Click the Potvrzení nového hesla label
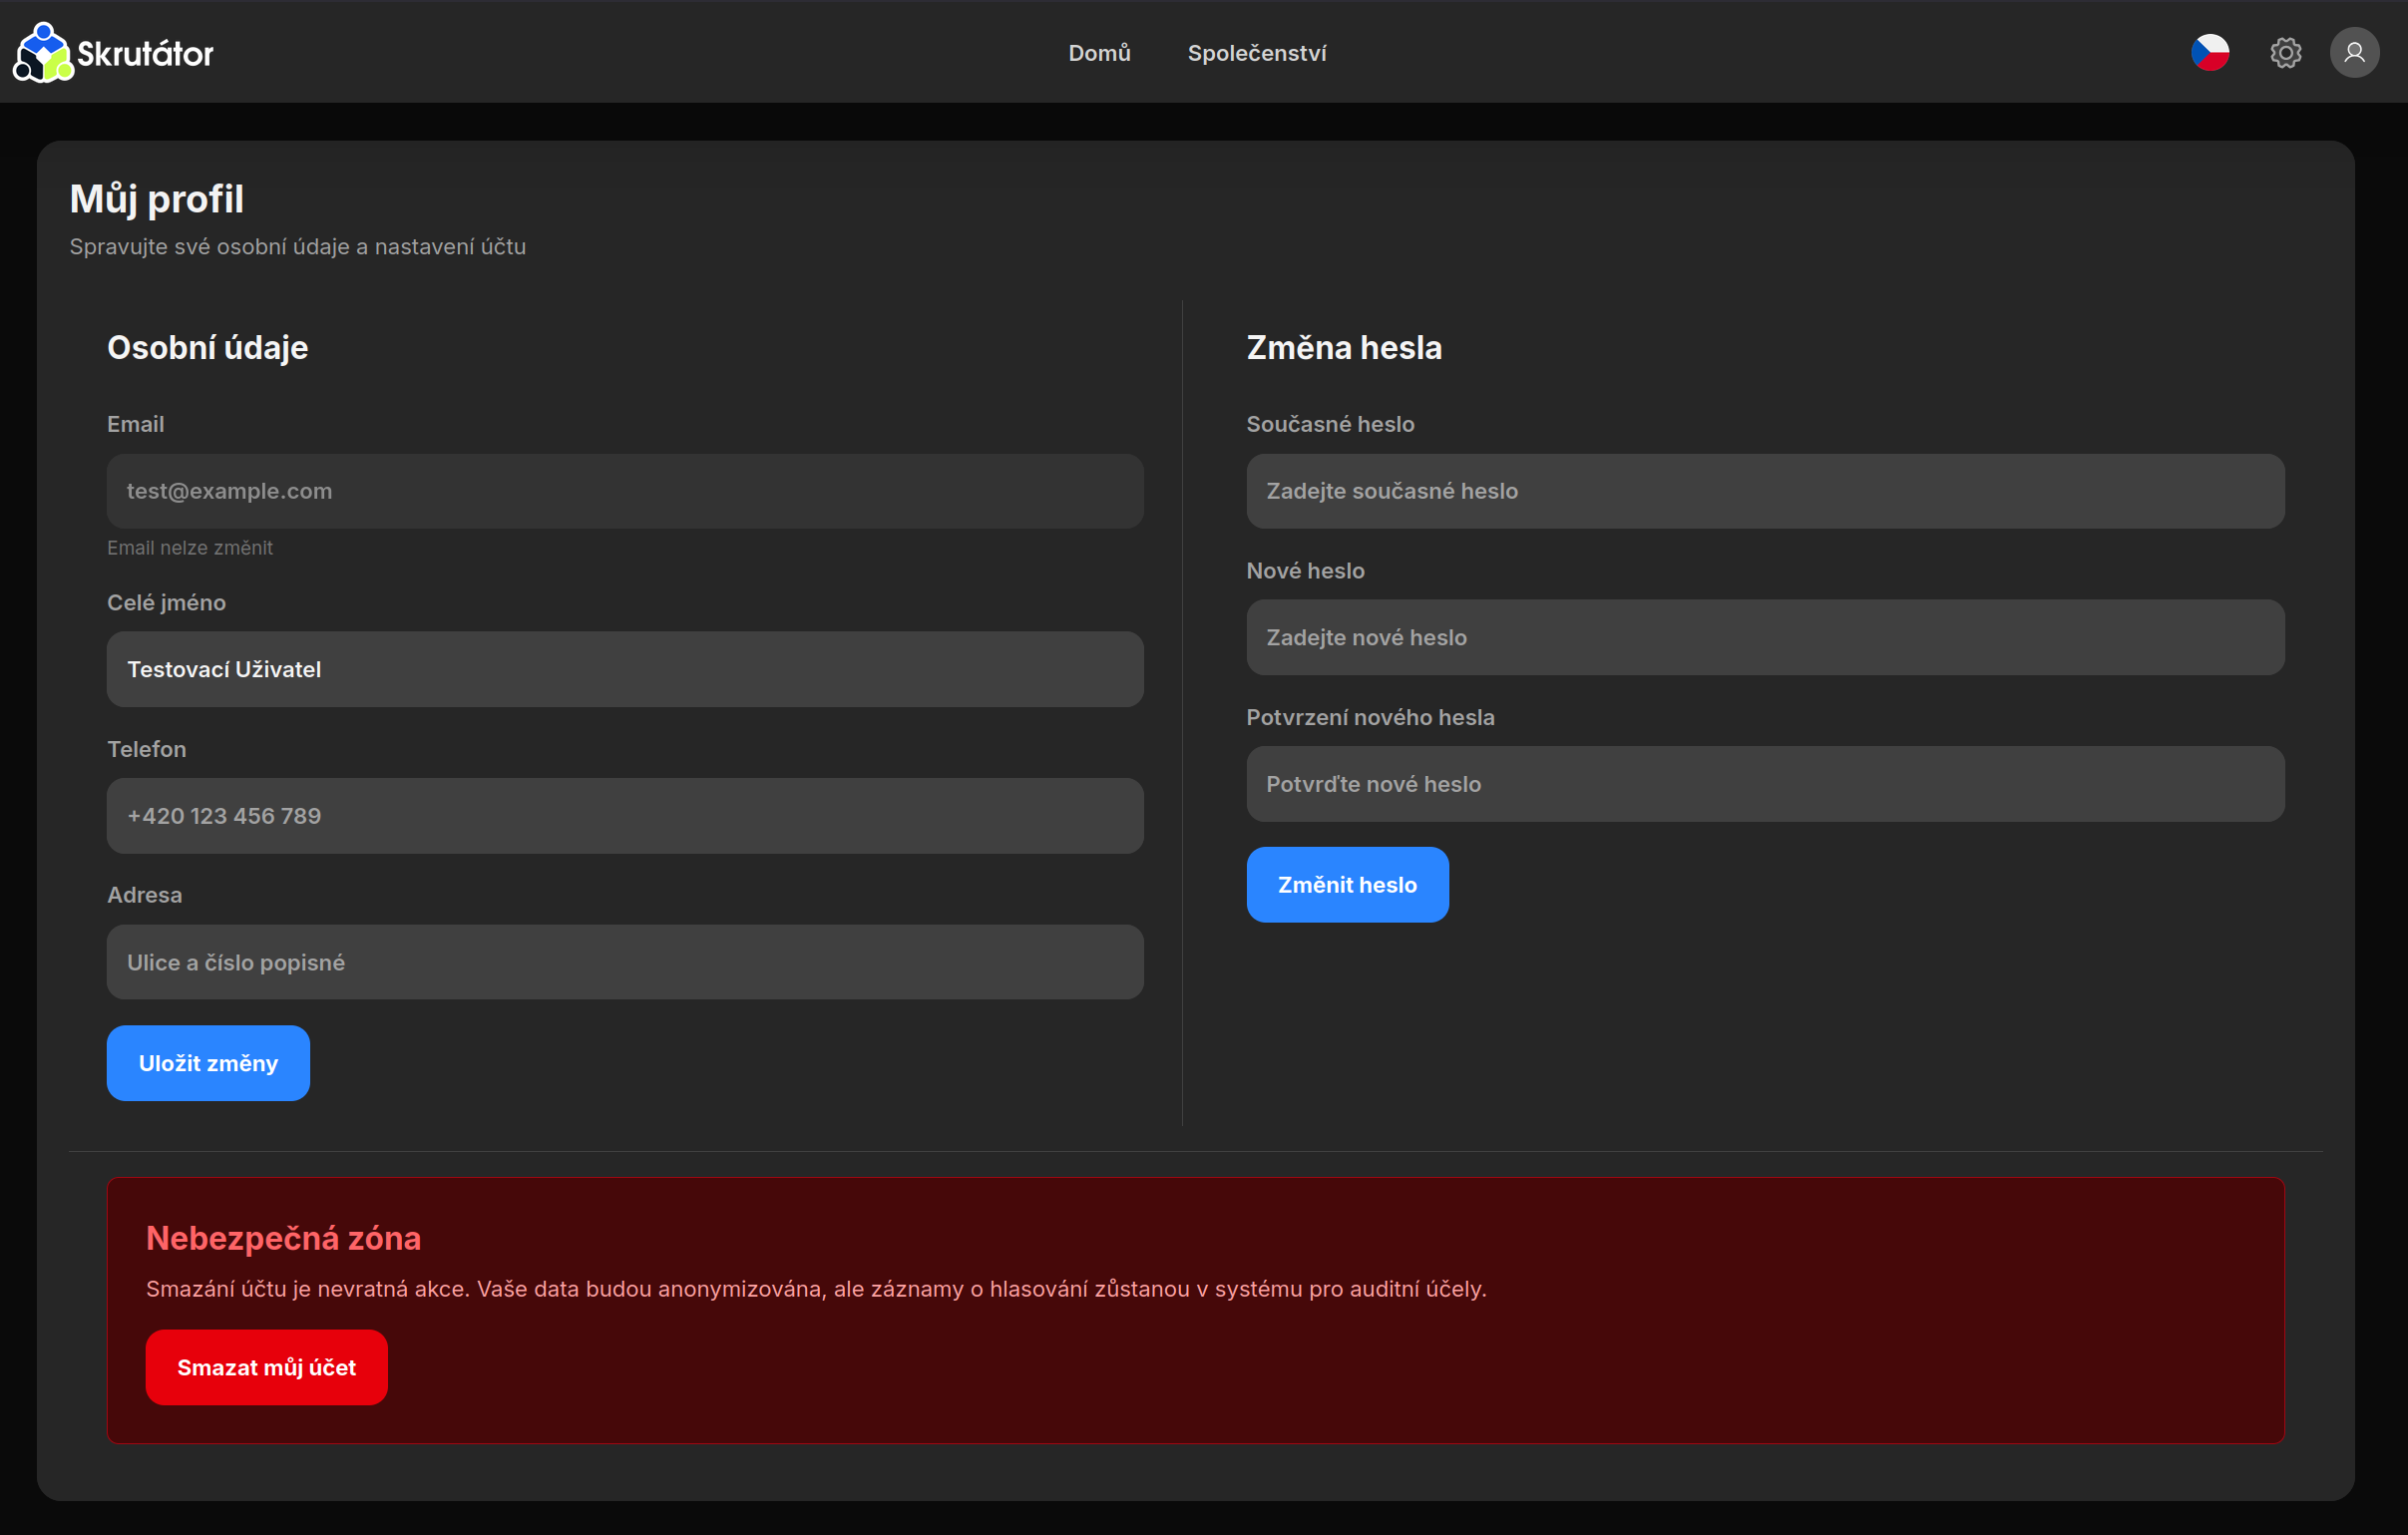 pos(1370,717)
